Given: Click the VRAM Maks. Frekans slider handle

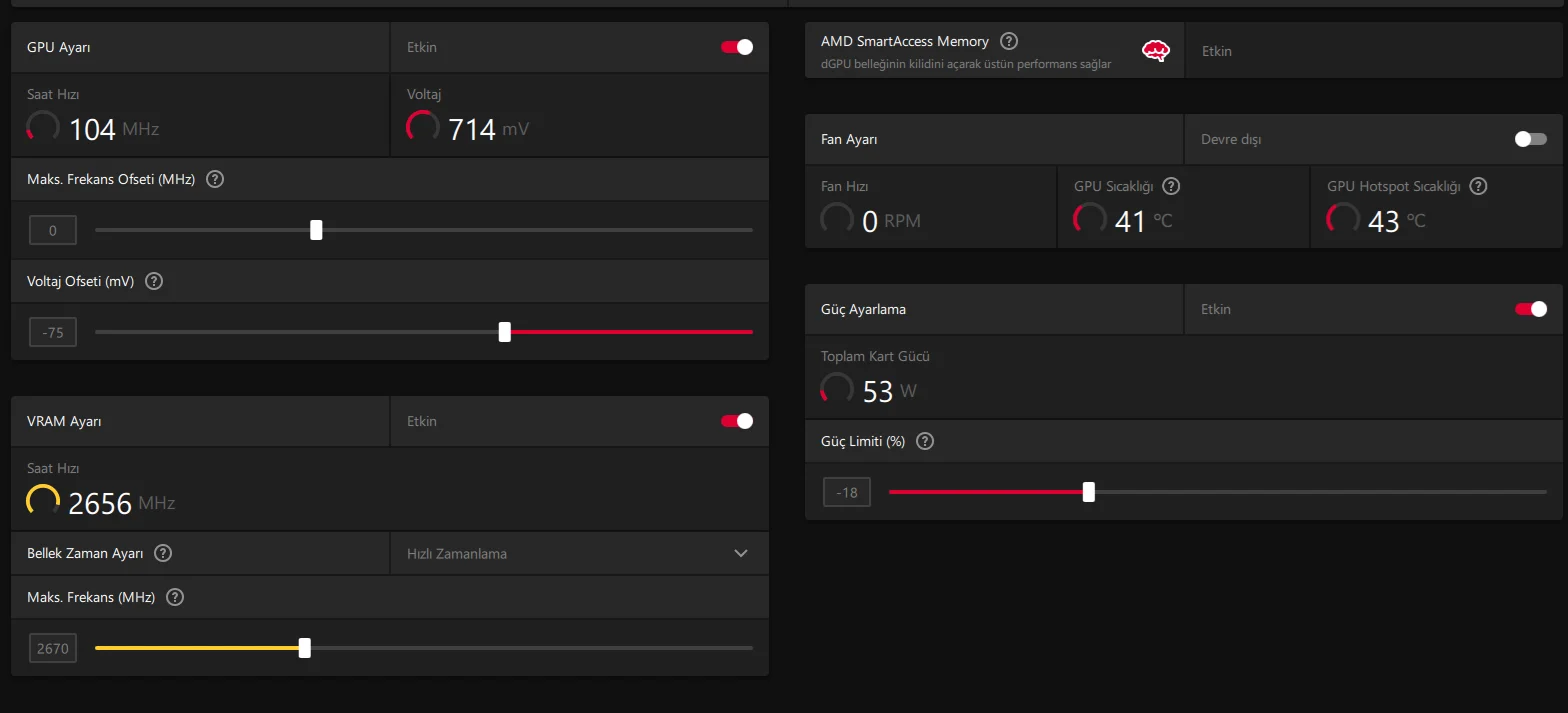Looking at the screenshot, I should [305, 648].
